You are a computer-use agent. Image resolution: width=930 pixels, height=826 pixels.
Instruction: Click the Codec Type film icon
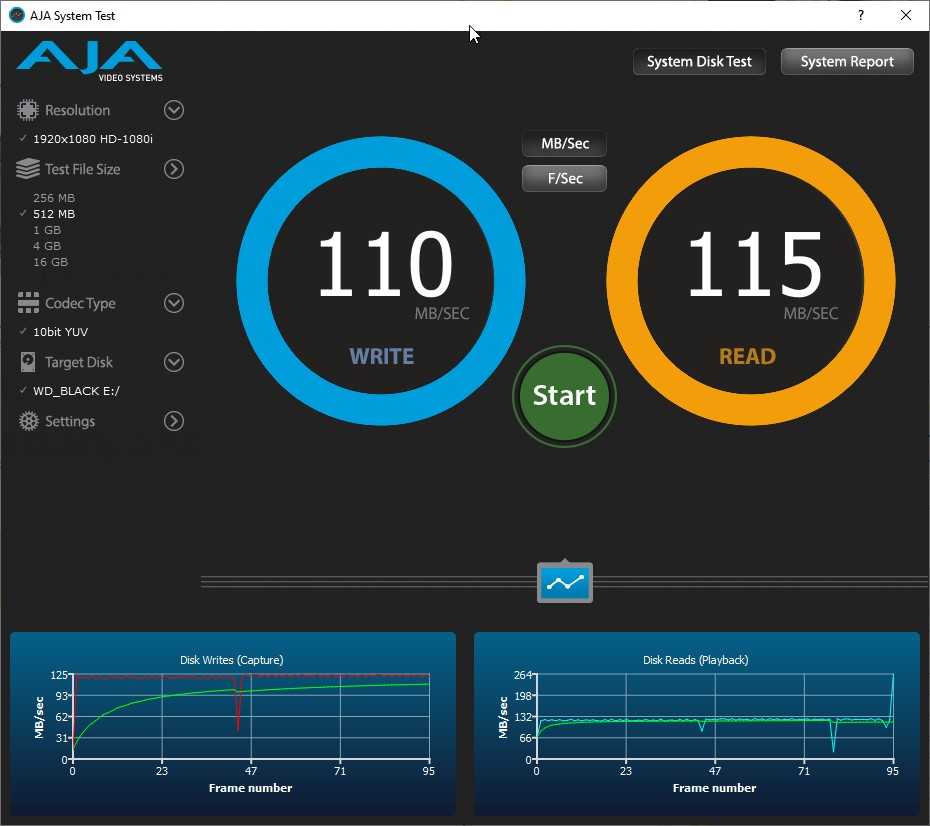click(x=28, y=303)
